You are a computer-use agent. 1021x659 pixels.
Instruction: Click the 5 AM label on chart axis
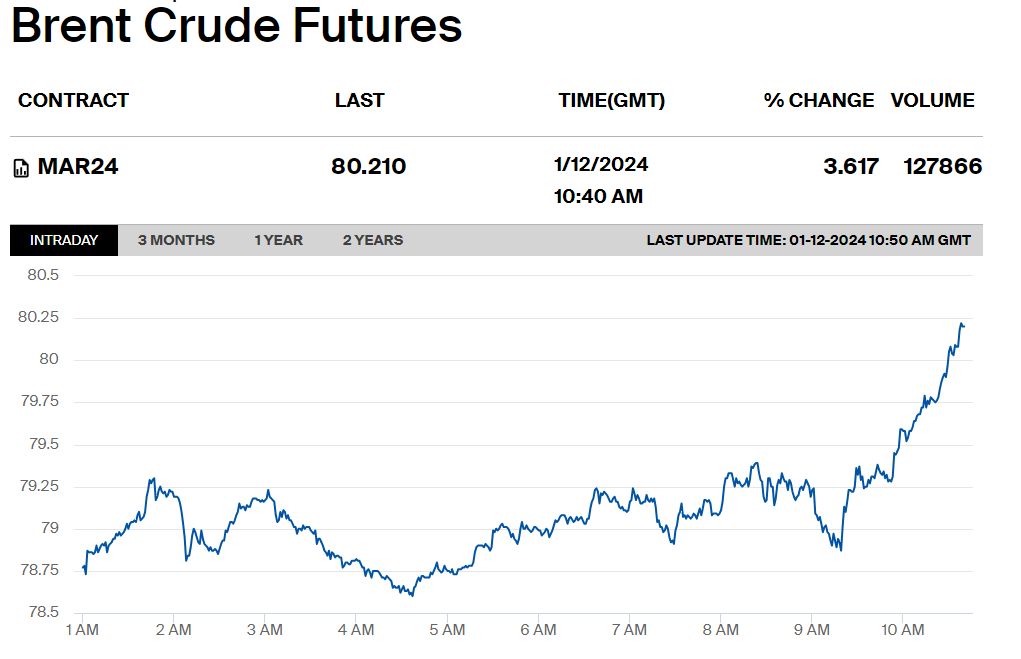447,630
